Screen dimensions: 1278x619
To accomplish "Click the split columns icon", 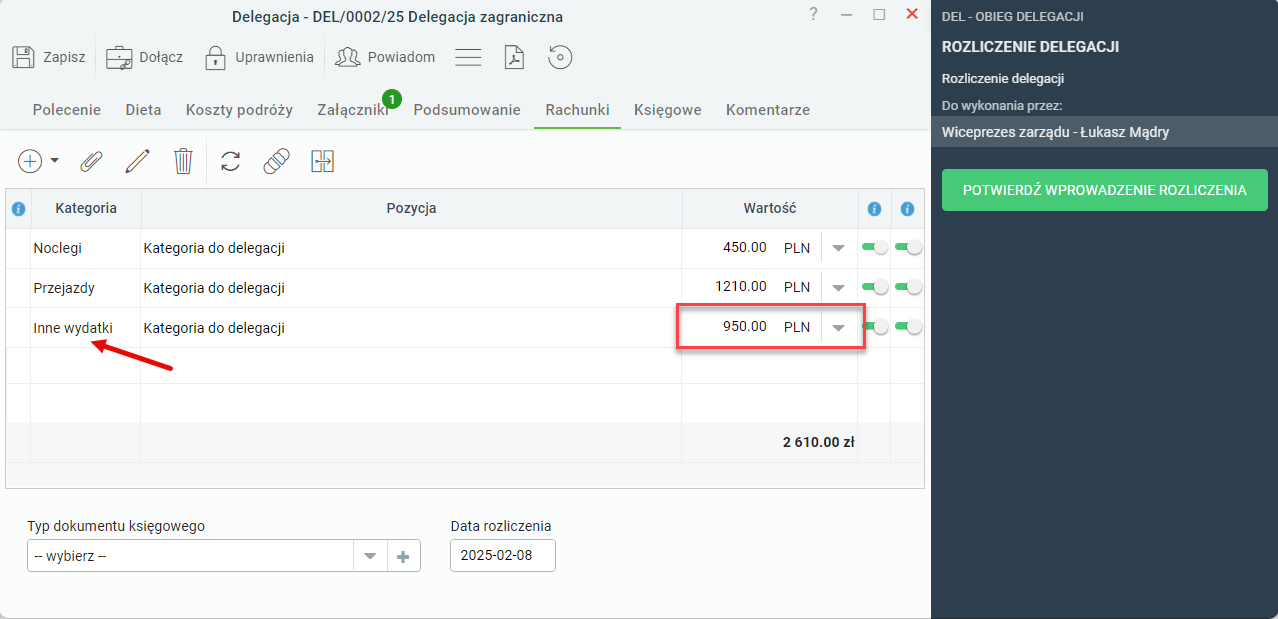I will point(322,161).
